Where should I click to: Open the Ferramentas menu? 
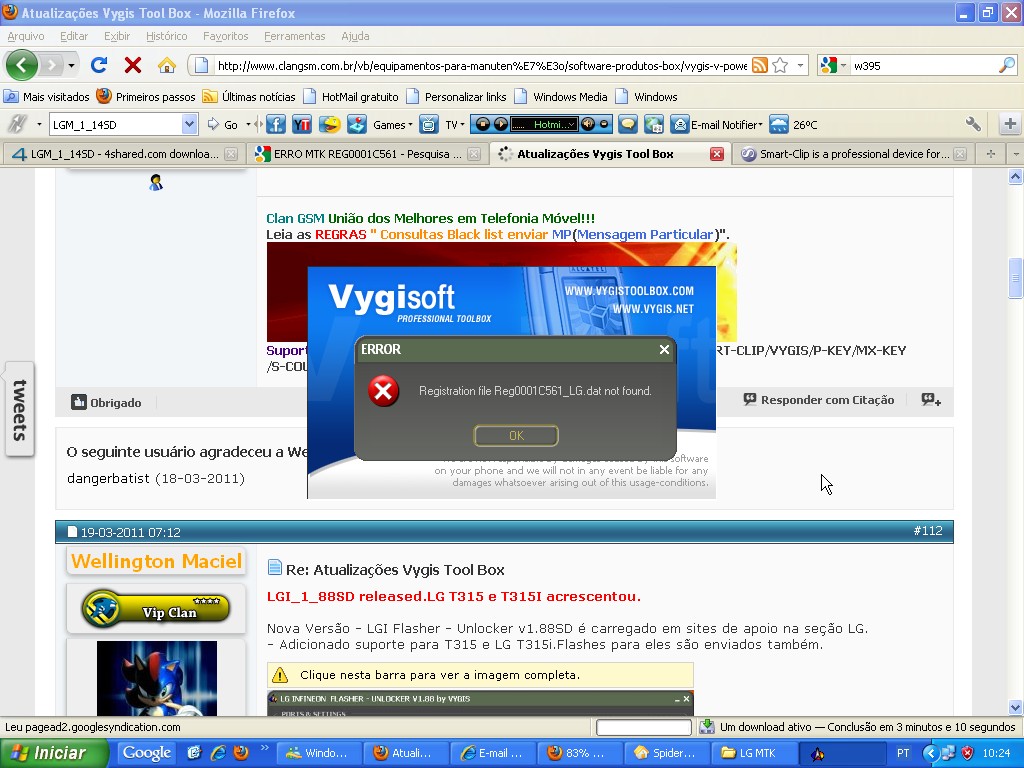[x=295, y=36]
